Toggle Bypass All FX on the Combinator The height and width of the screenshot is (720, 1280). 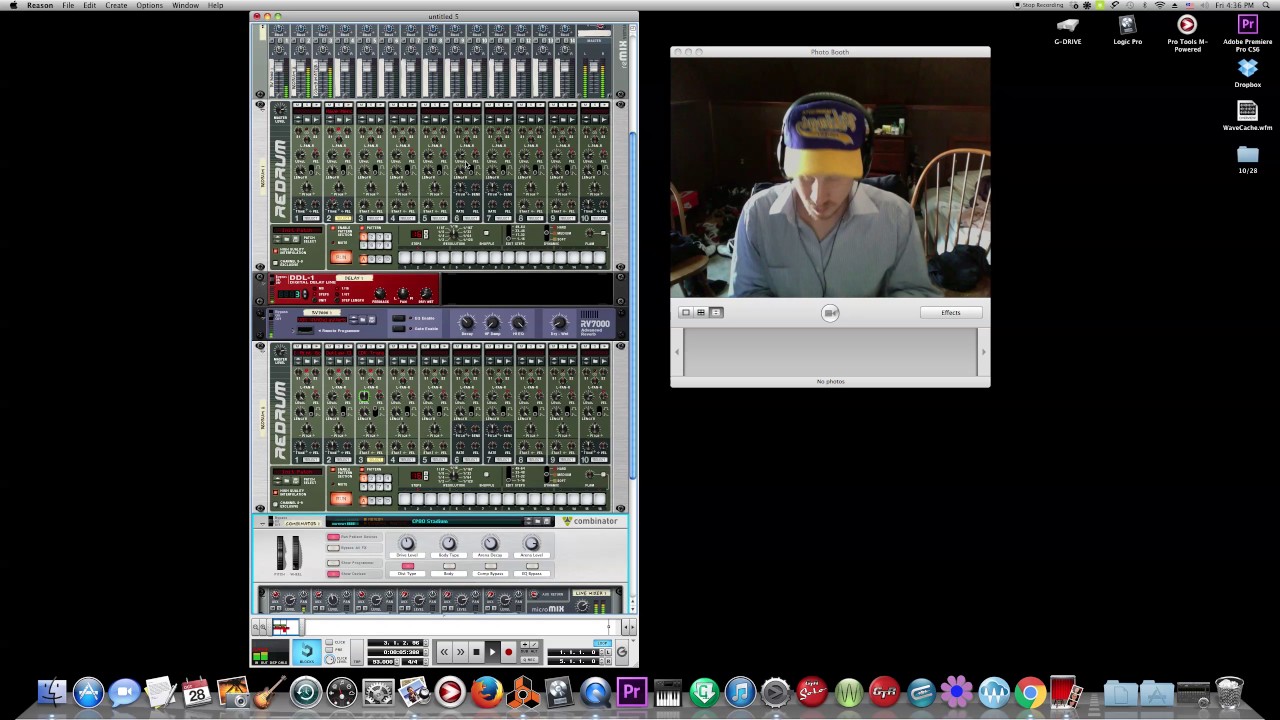pos(333,548)
